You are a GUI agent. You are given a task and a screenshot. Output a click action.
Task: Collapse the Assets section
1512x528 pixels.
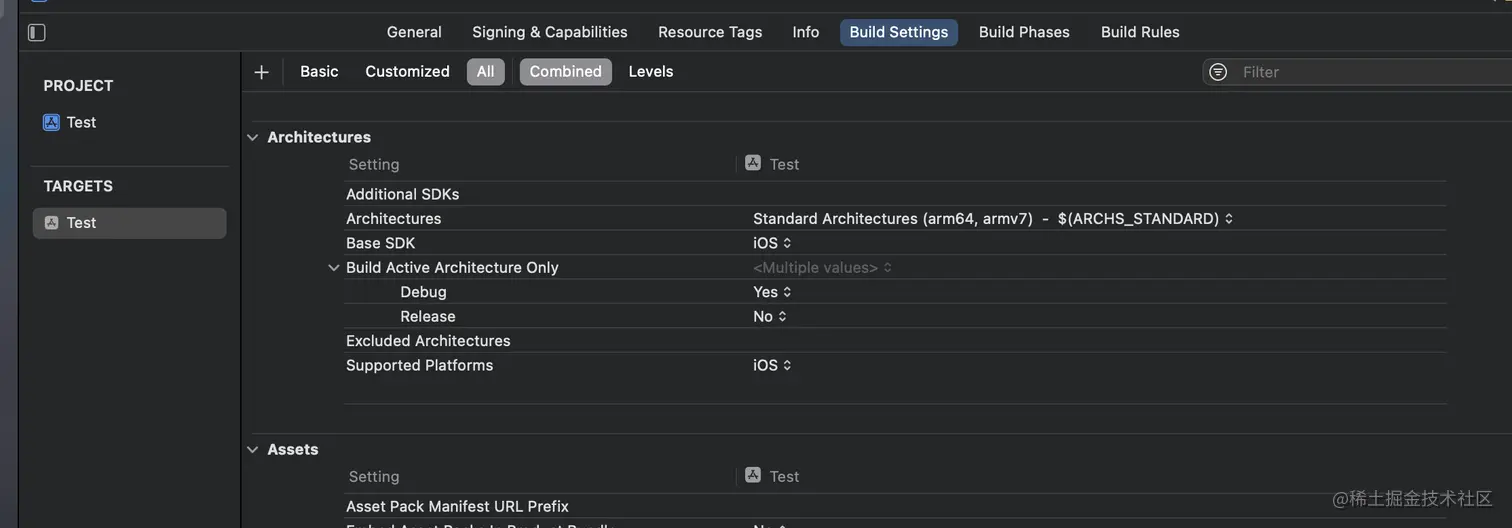[253, 450]
